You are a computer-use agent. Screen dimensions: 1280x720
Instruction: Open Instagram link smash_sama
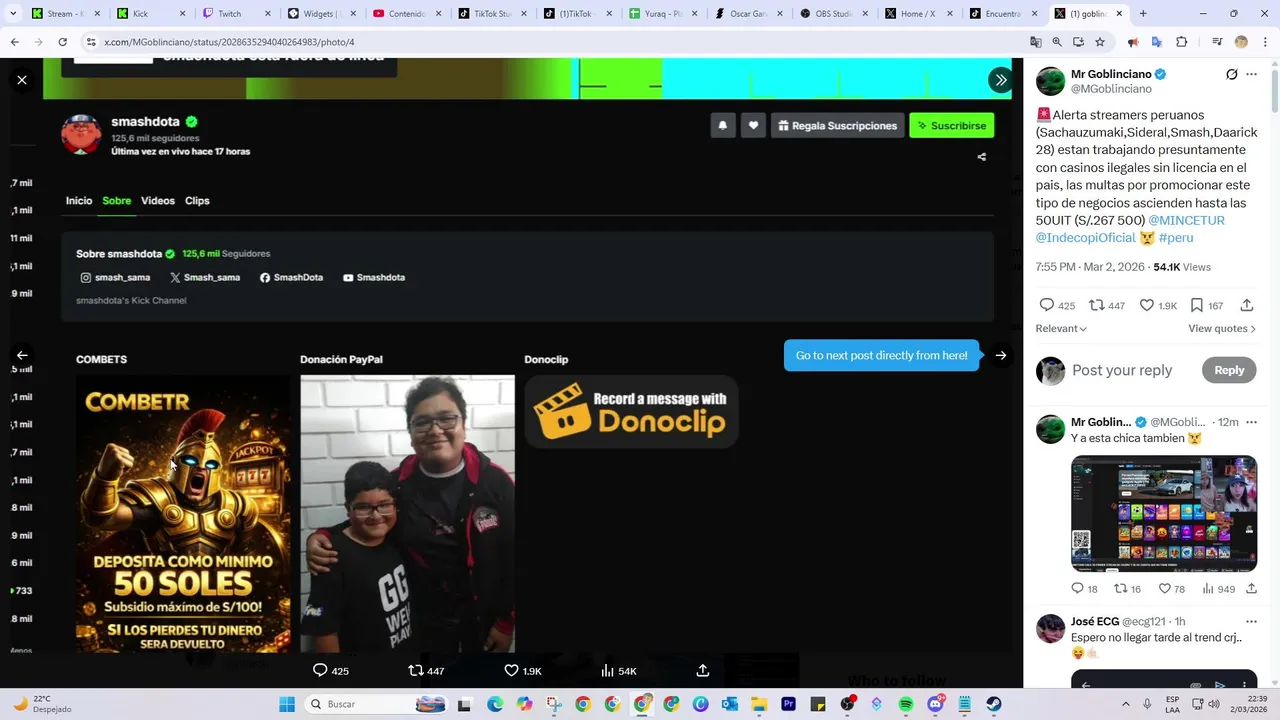[115, 278]
